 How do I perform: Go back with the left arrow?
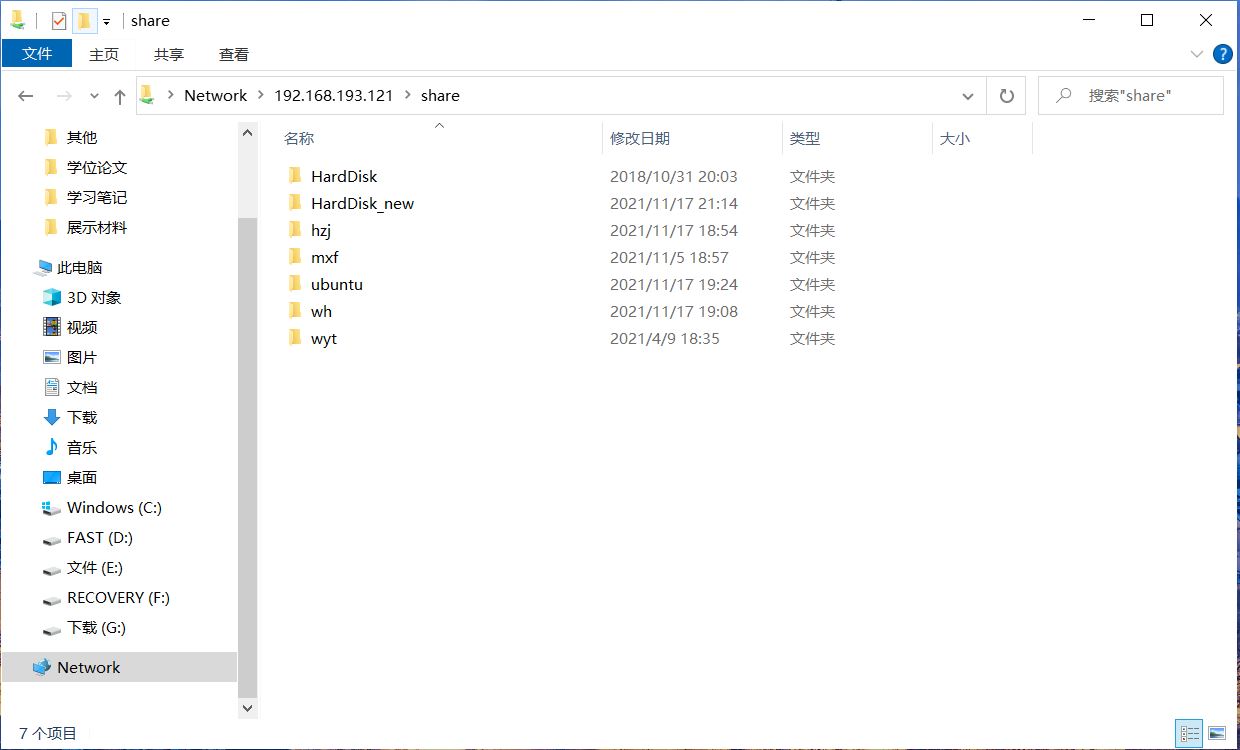26,96
